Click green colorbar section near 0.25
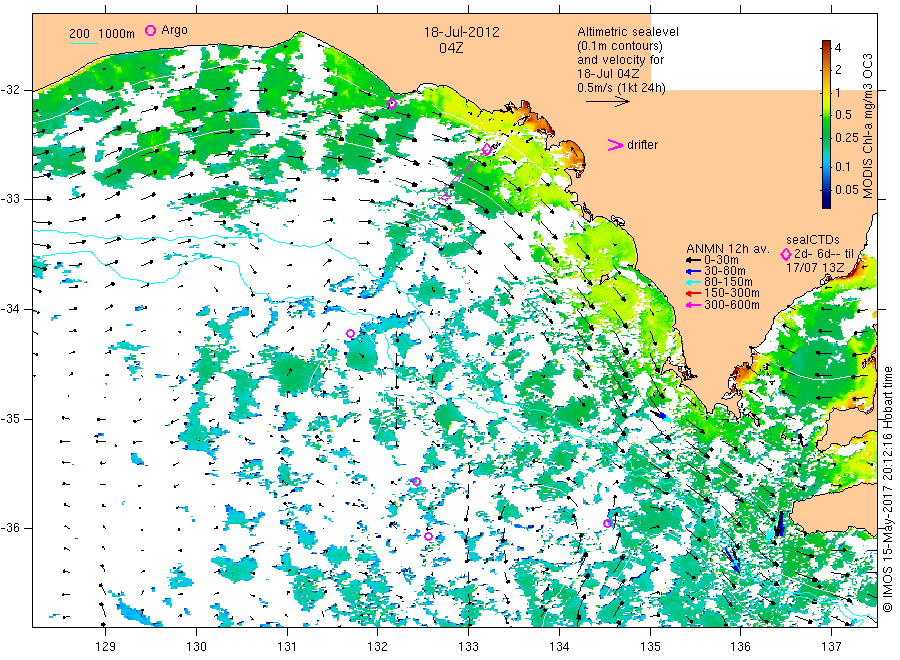The image size is (900, 660). point(826,138)
